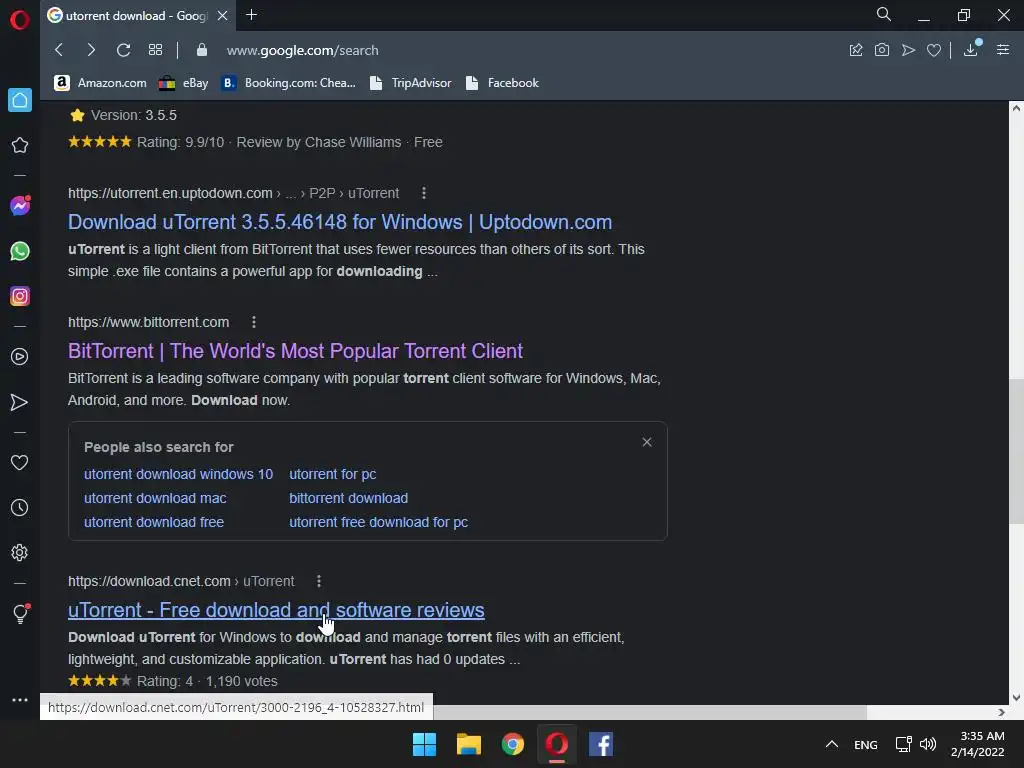This screenshot has height=768, width=1024.
Task: Open Facebook bookmark
Action: (502, 83)
